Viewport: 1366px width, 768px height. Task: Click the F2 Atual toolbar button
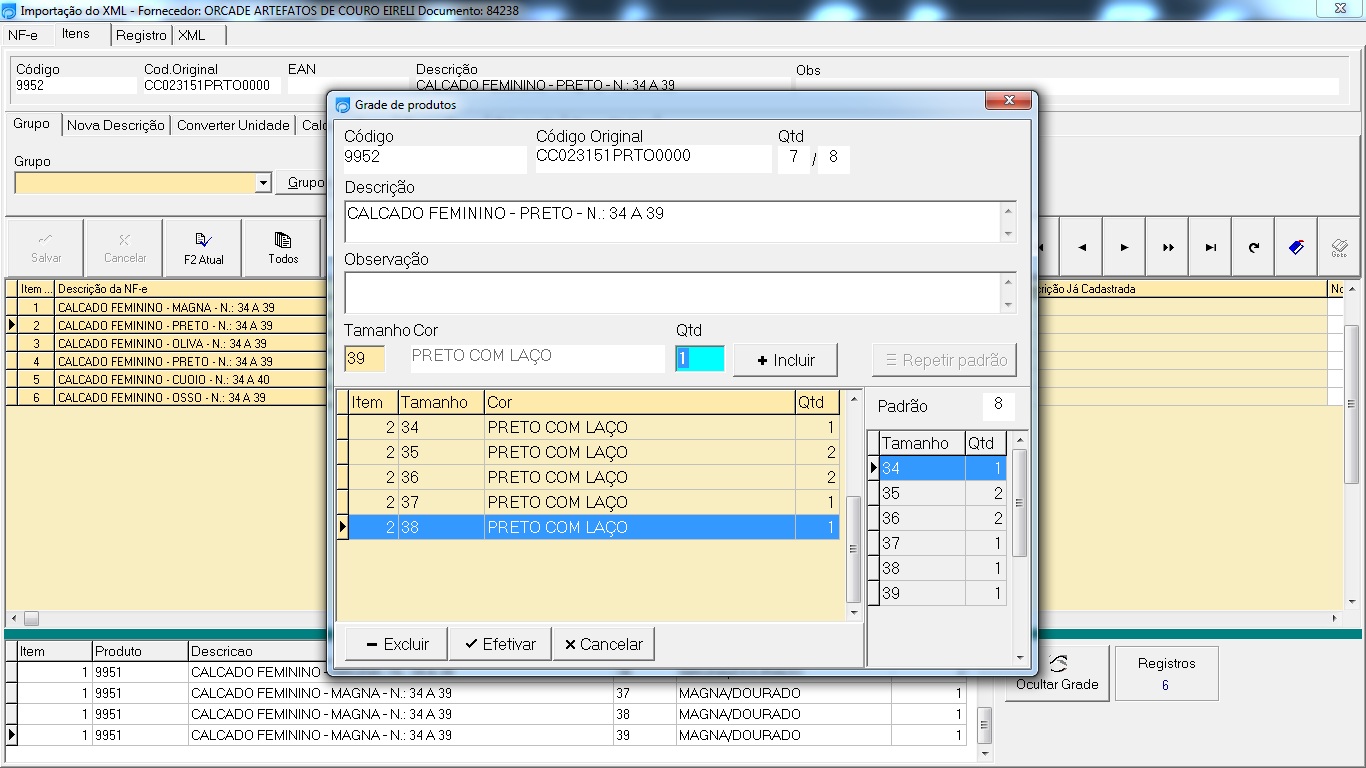(203, 248)
